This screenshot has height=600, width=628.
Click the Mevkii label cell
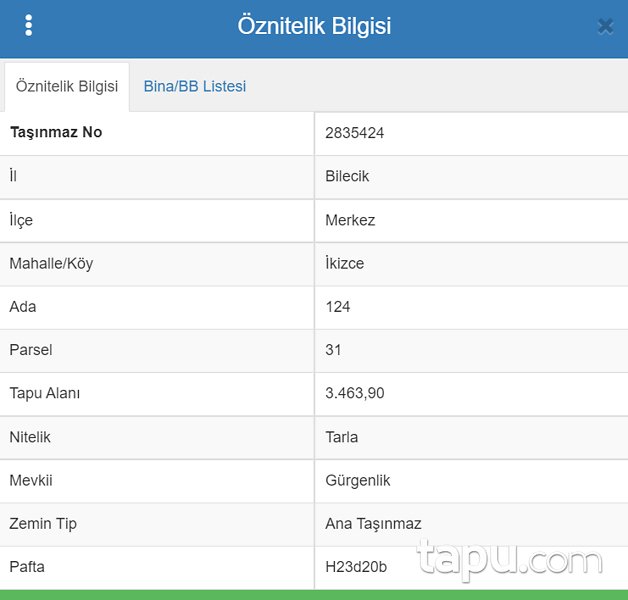[157, 481]
